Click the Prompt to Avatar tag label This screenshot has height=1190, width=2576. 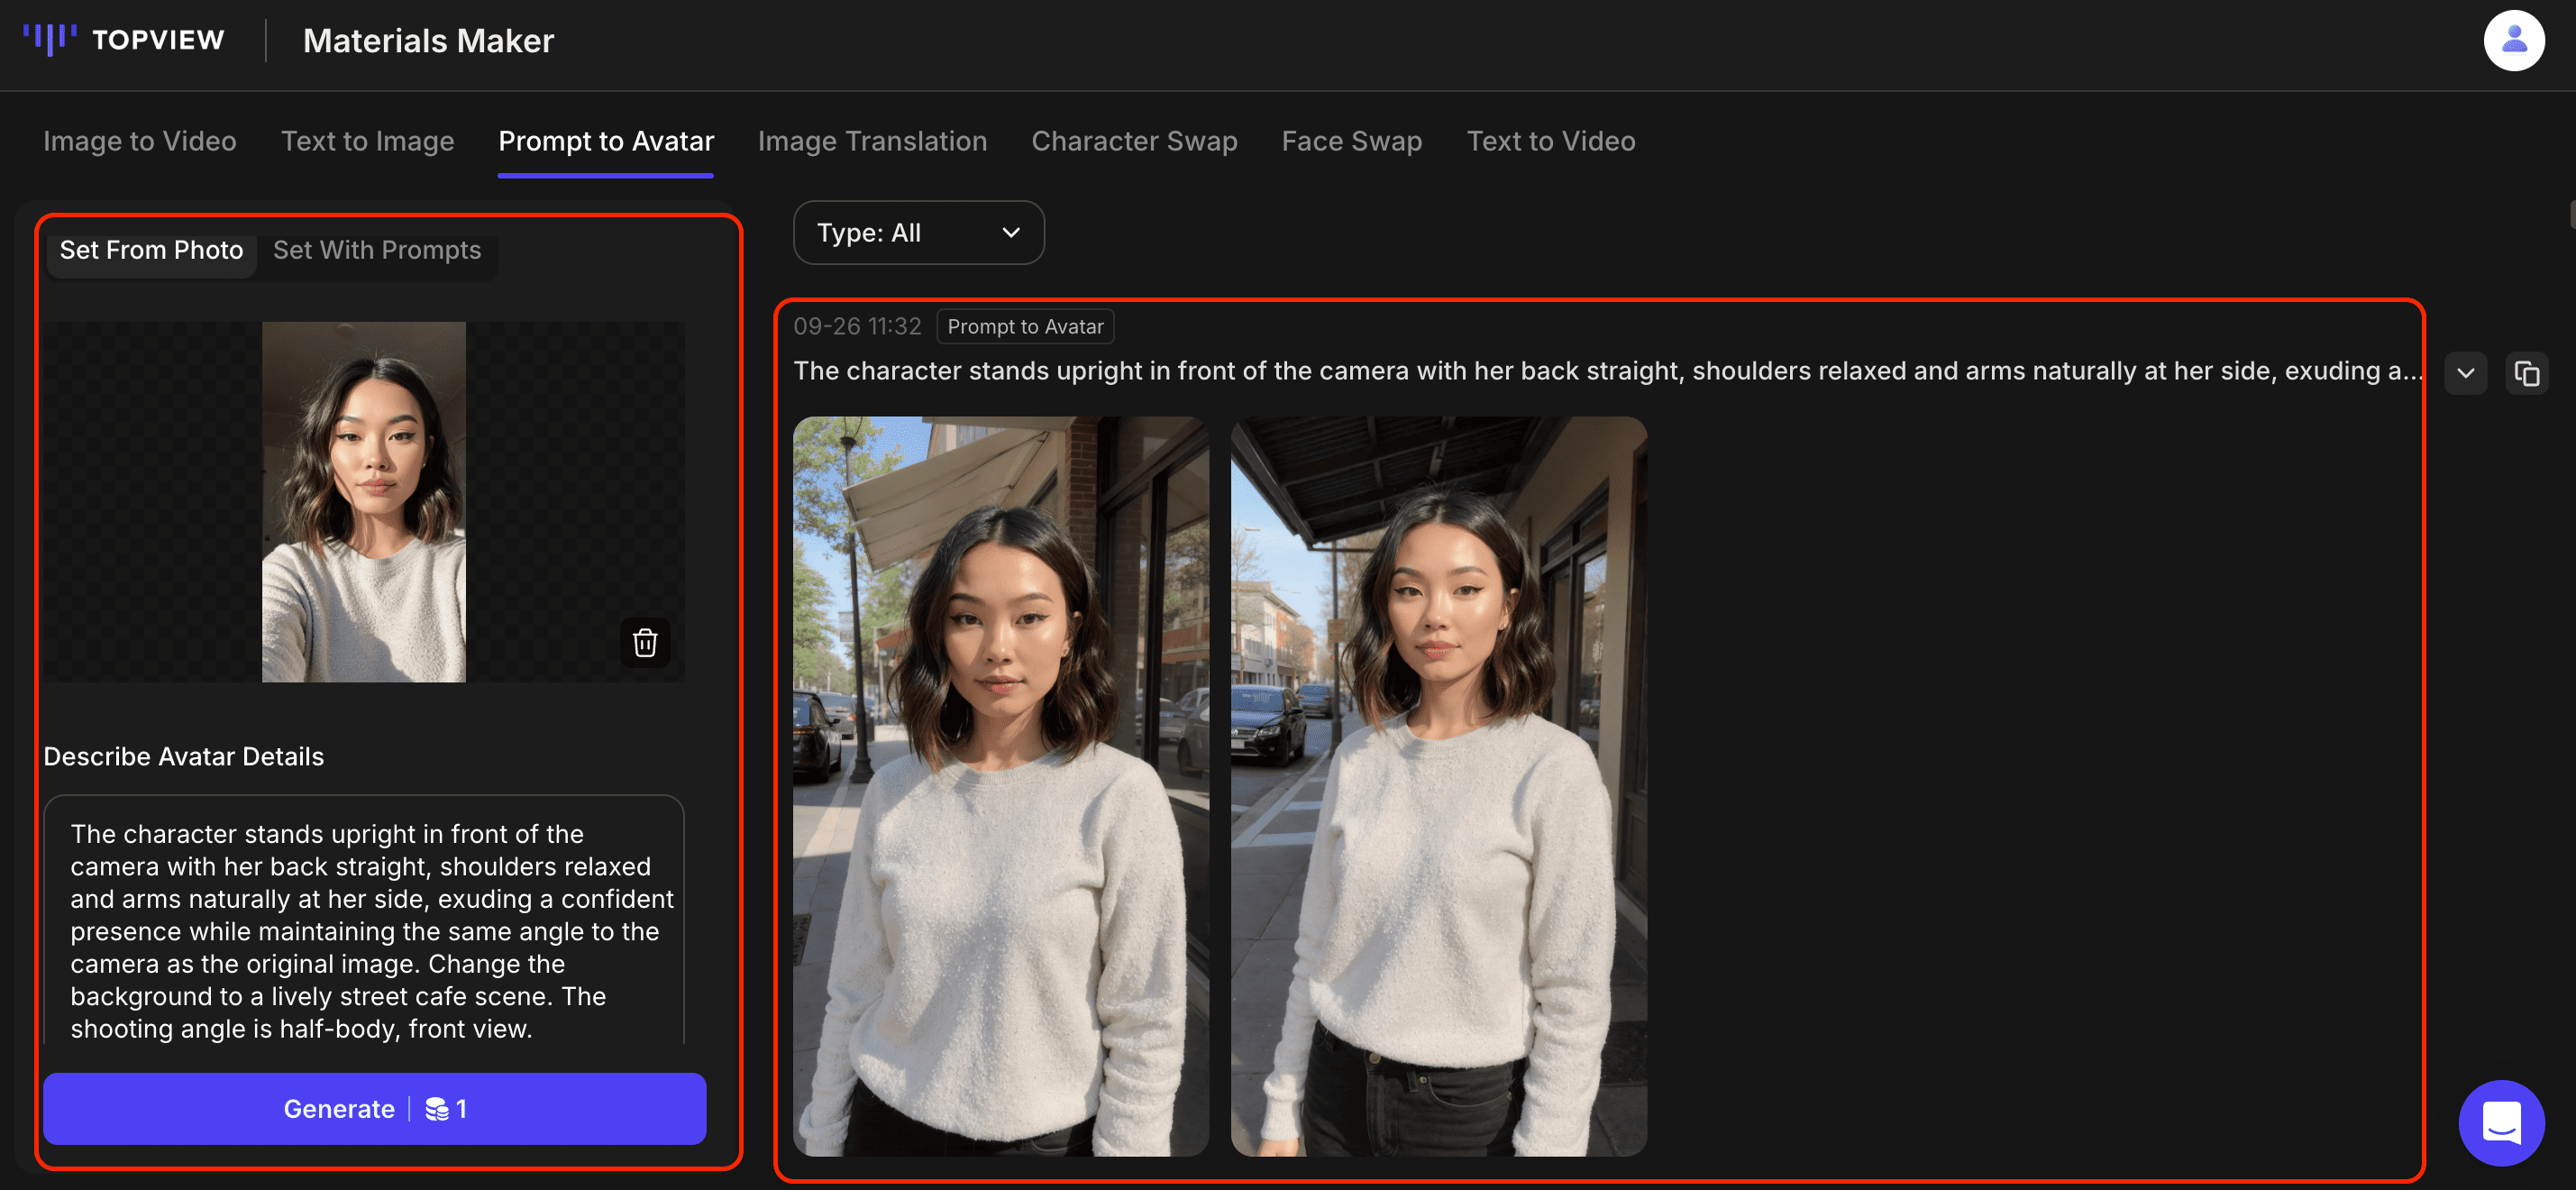coord(1025,327)
